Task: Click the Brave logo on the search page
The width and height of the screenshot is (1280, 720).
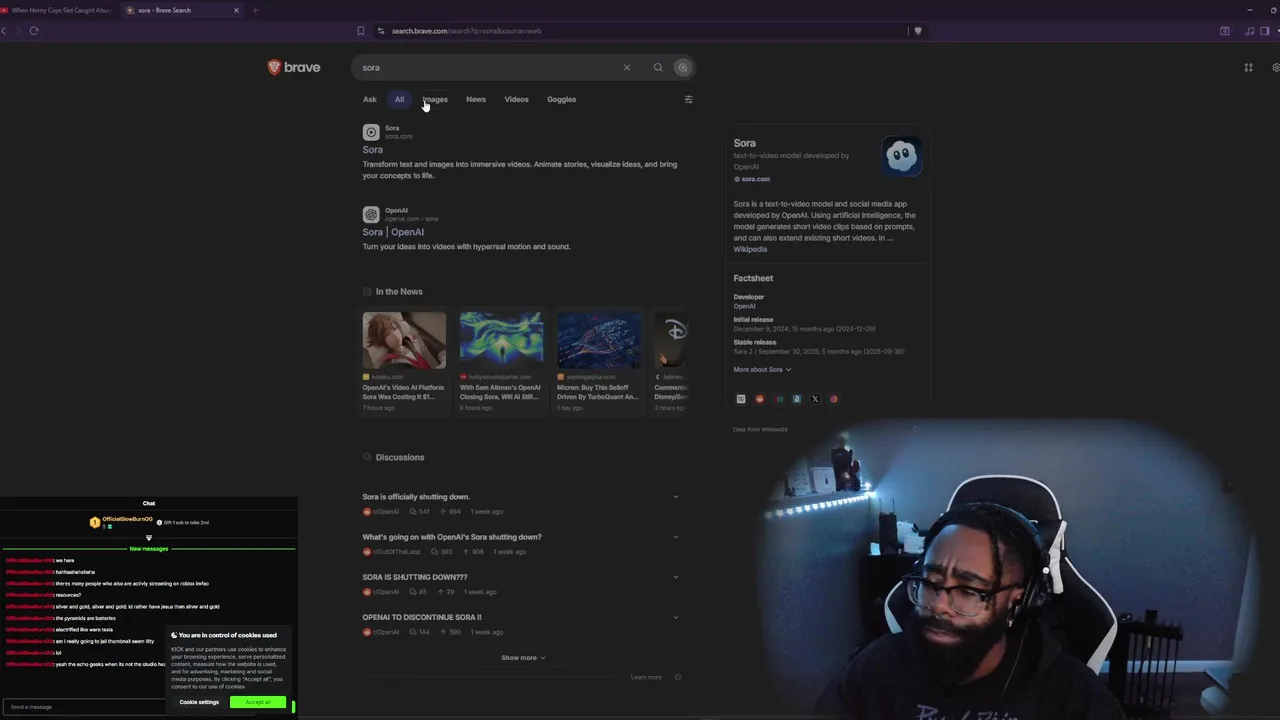Action: click(x=294, y=67)
